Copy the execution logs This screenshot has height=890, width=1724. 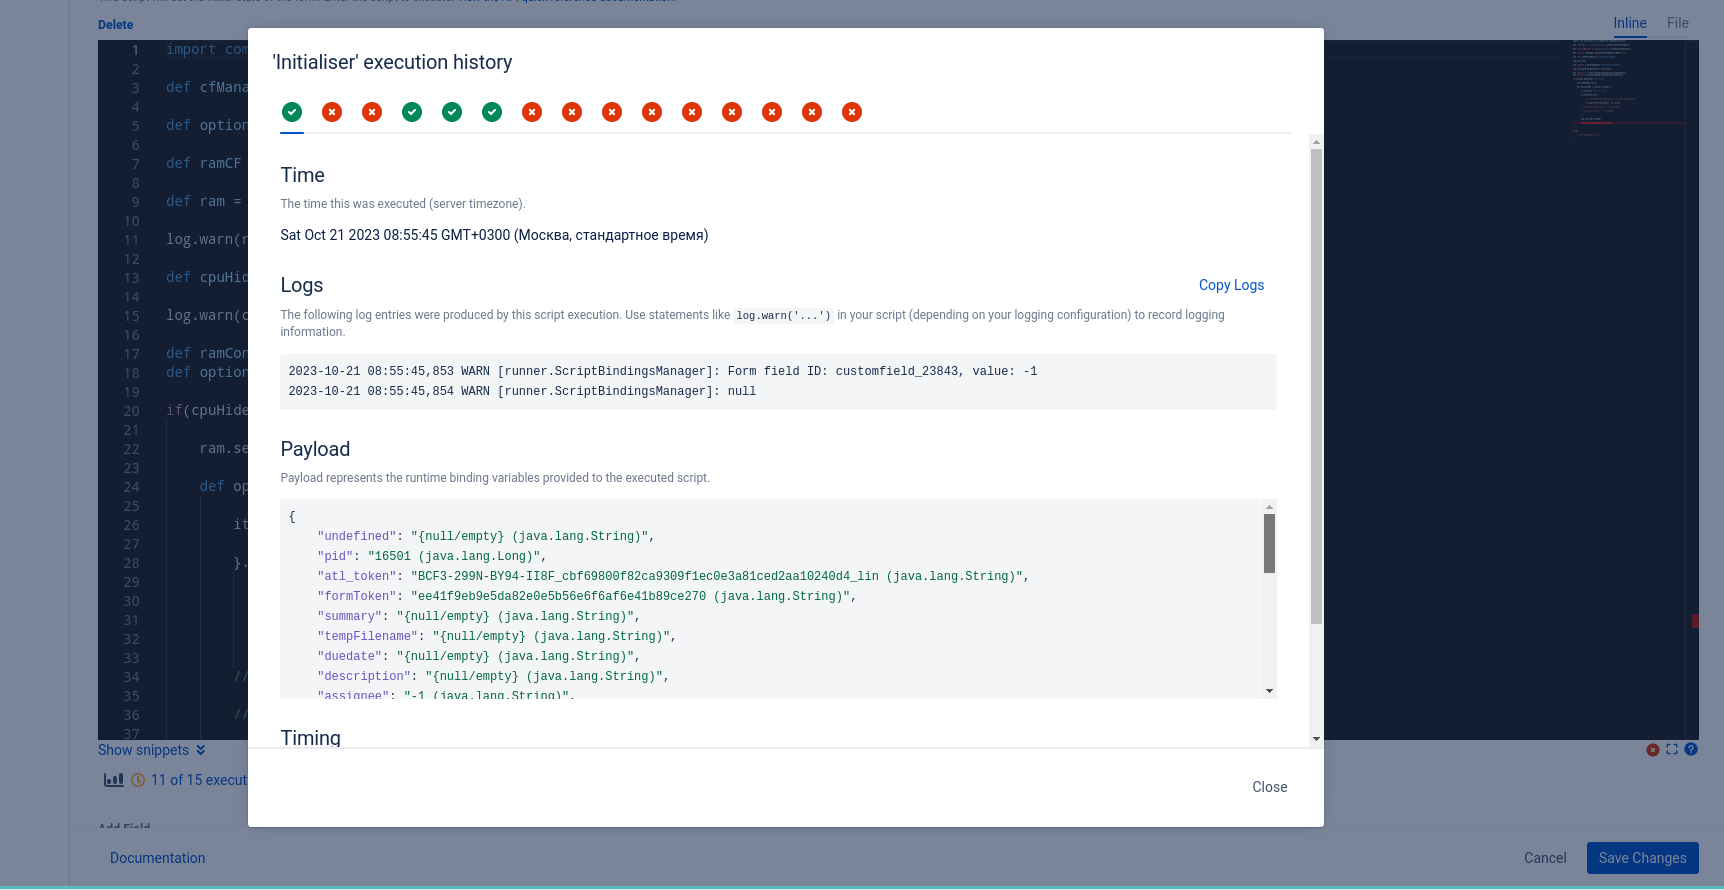1231,285
